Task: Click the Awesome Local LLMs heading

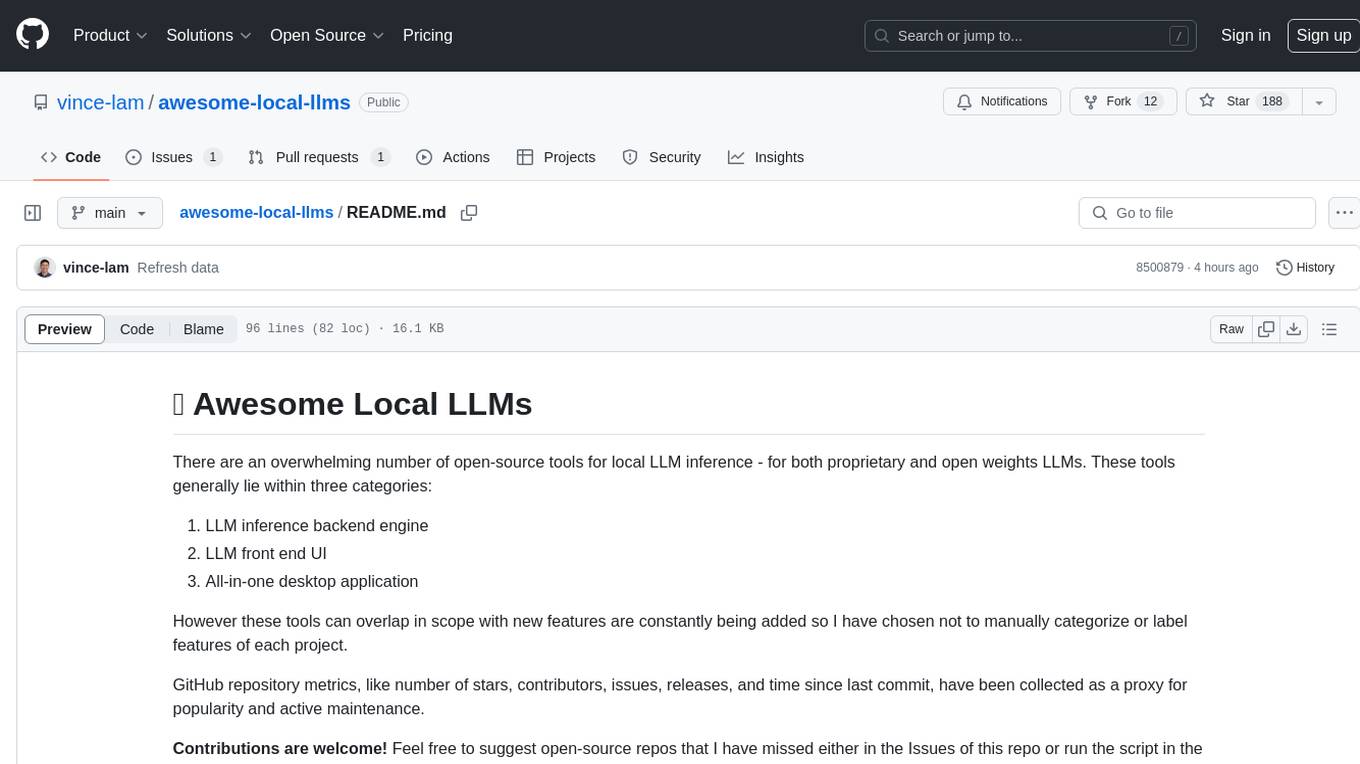Action: 352,404
